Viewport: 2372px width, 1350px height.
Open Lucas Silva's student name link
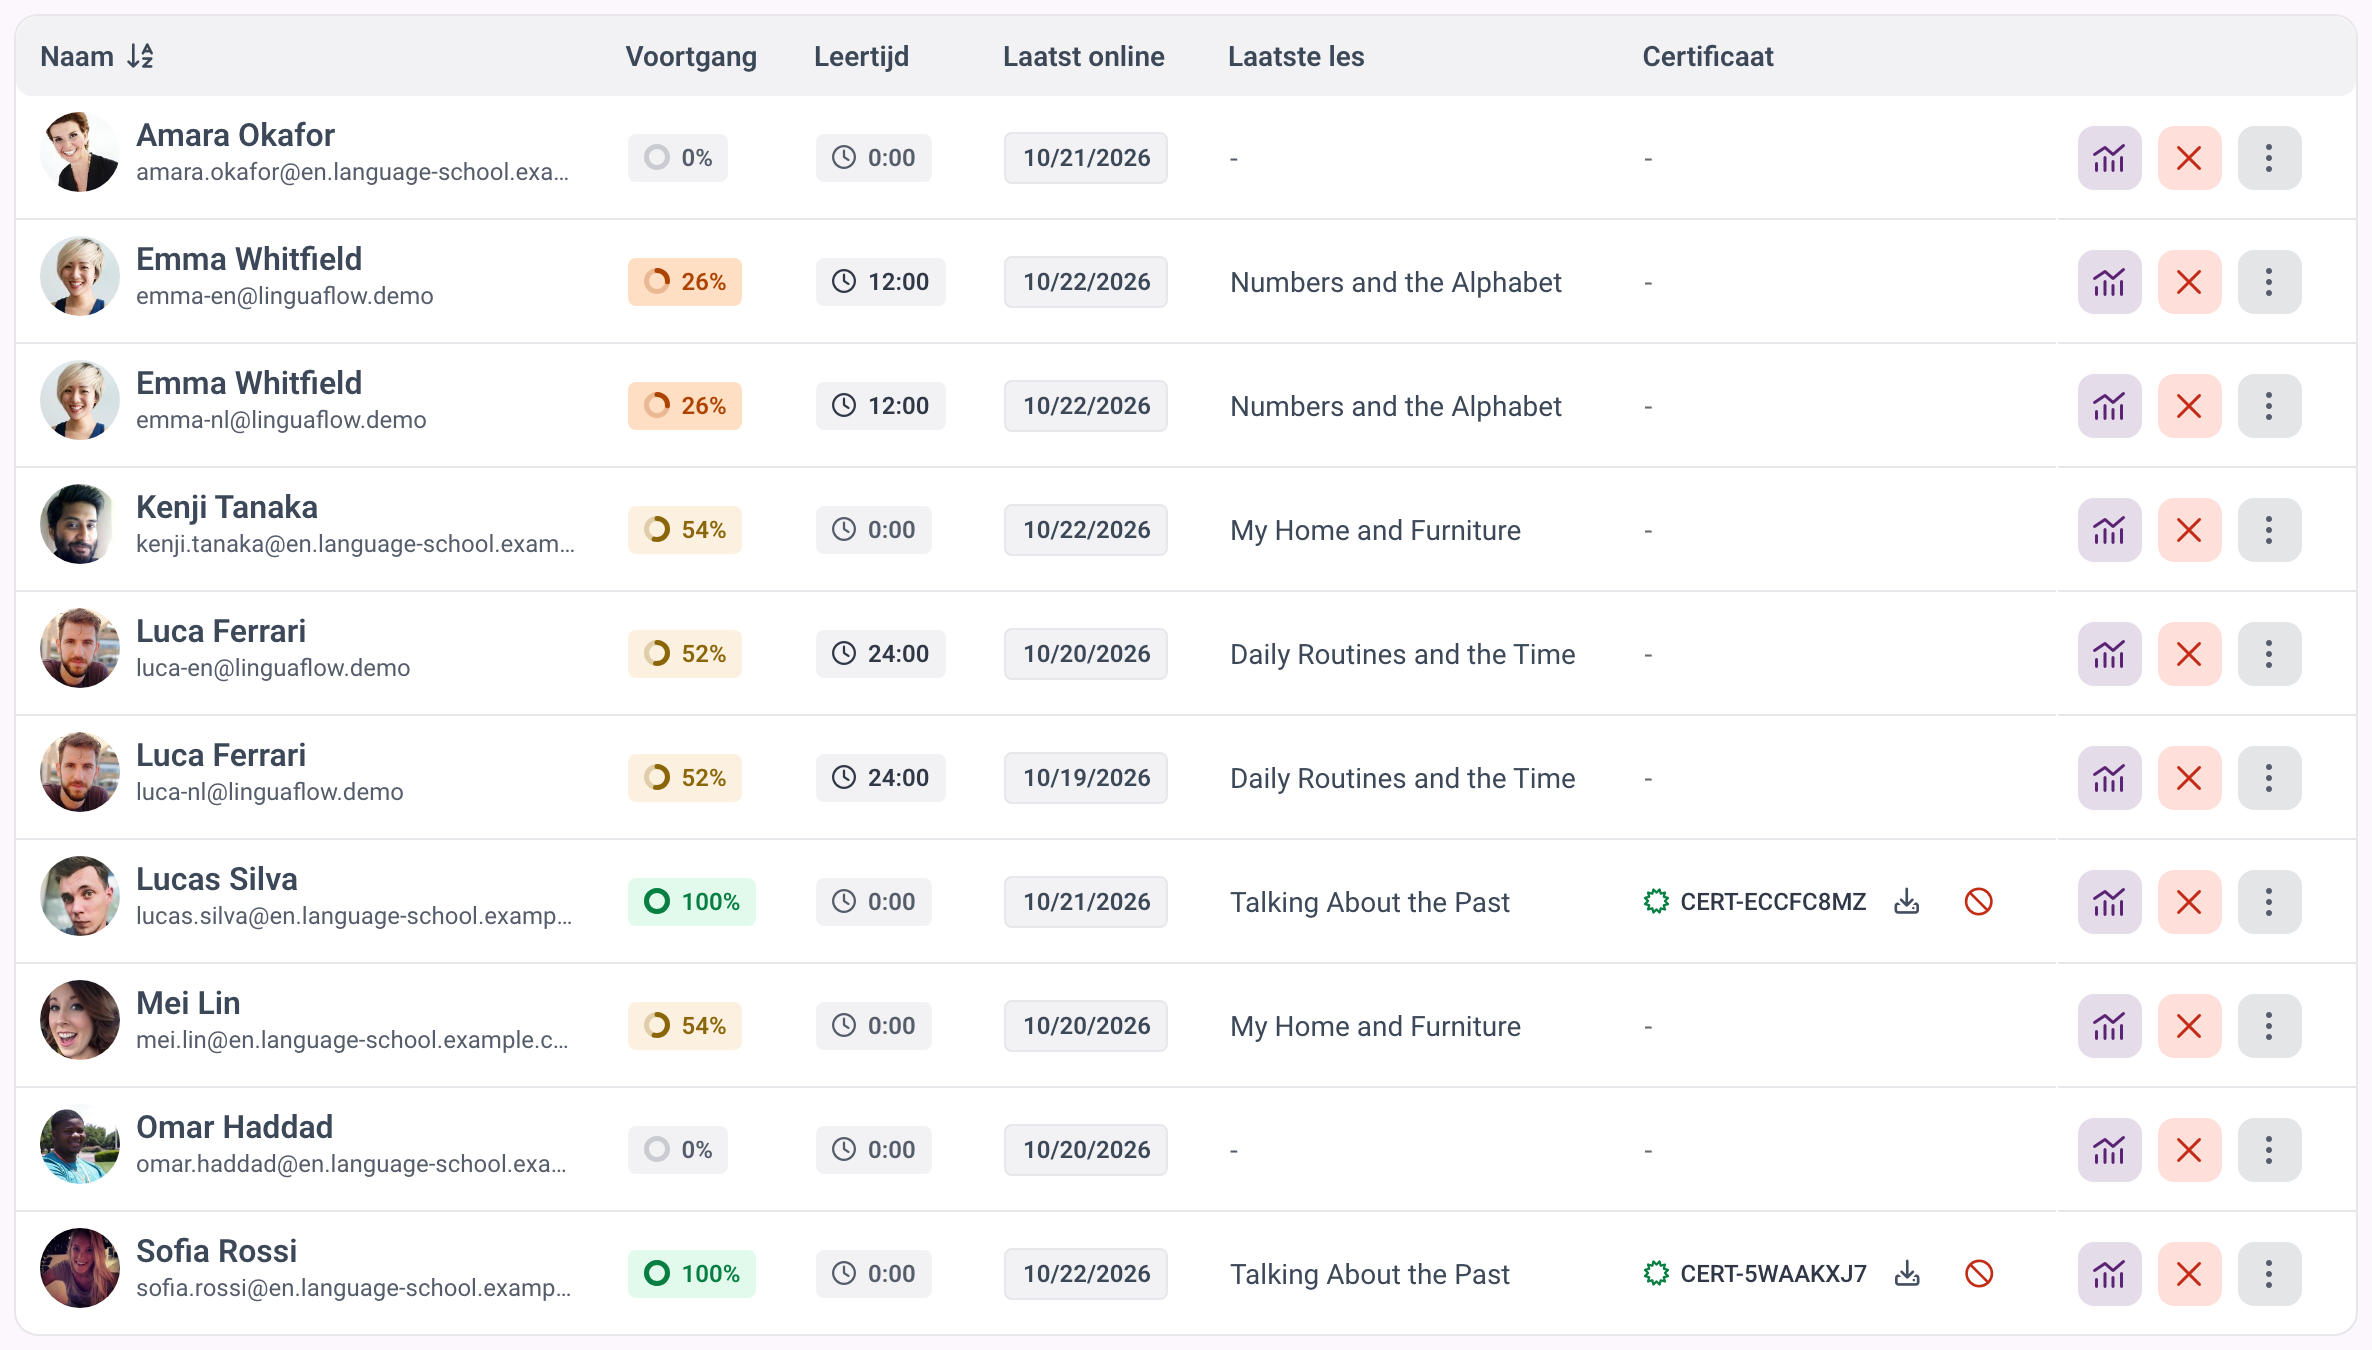(x=217, y=879)
